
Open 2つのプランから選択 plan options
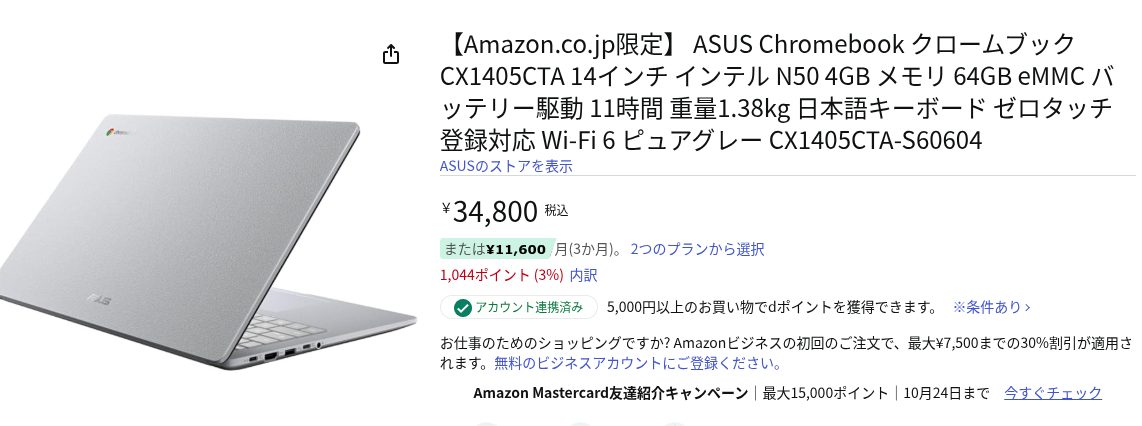click(697, 249)
